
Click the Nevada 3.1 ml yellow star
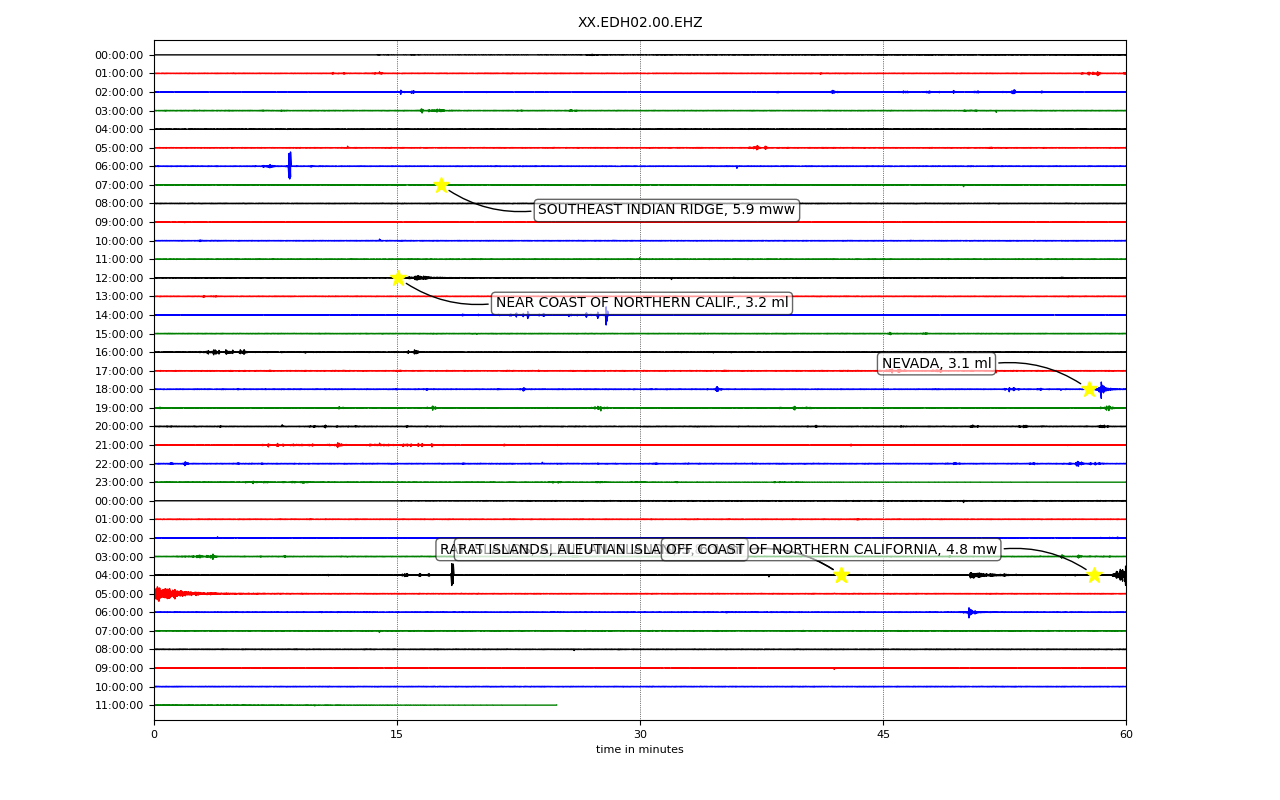tap(1089, 389)
